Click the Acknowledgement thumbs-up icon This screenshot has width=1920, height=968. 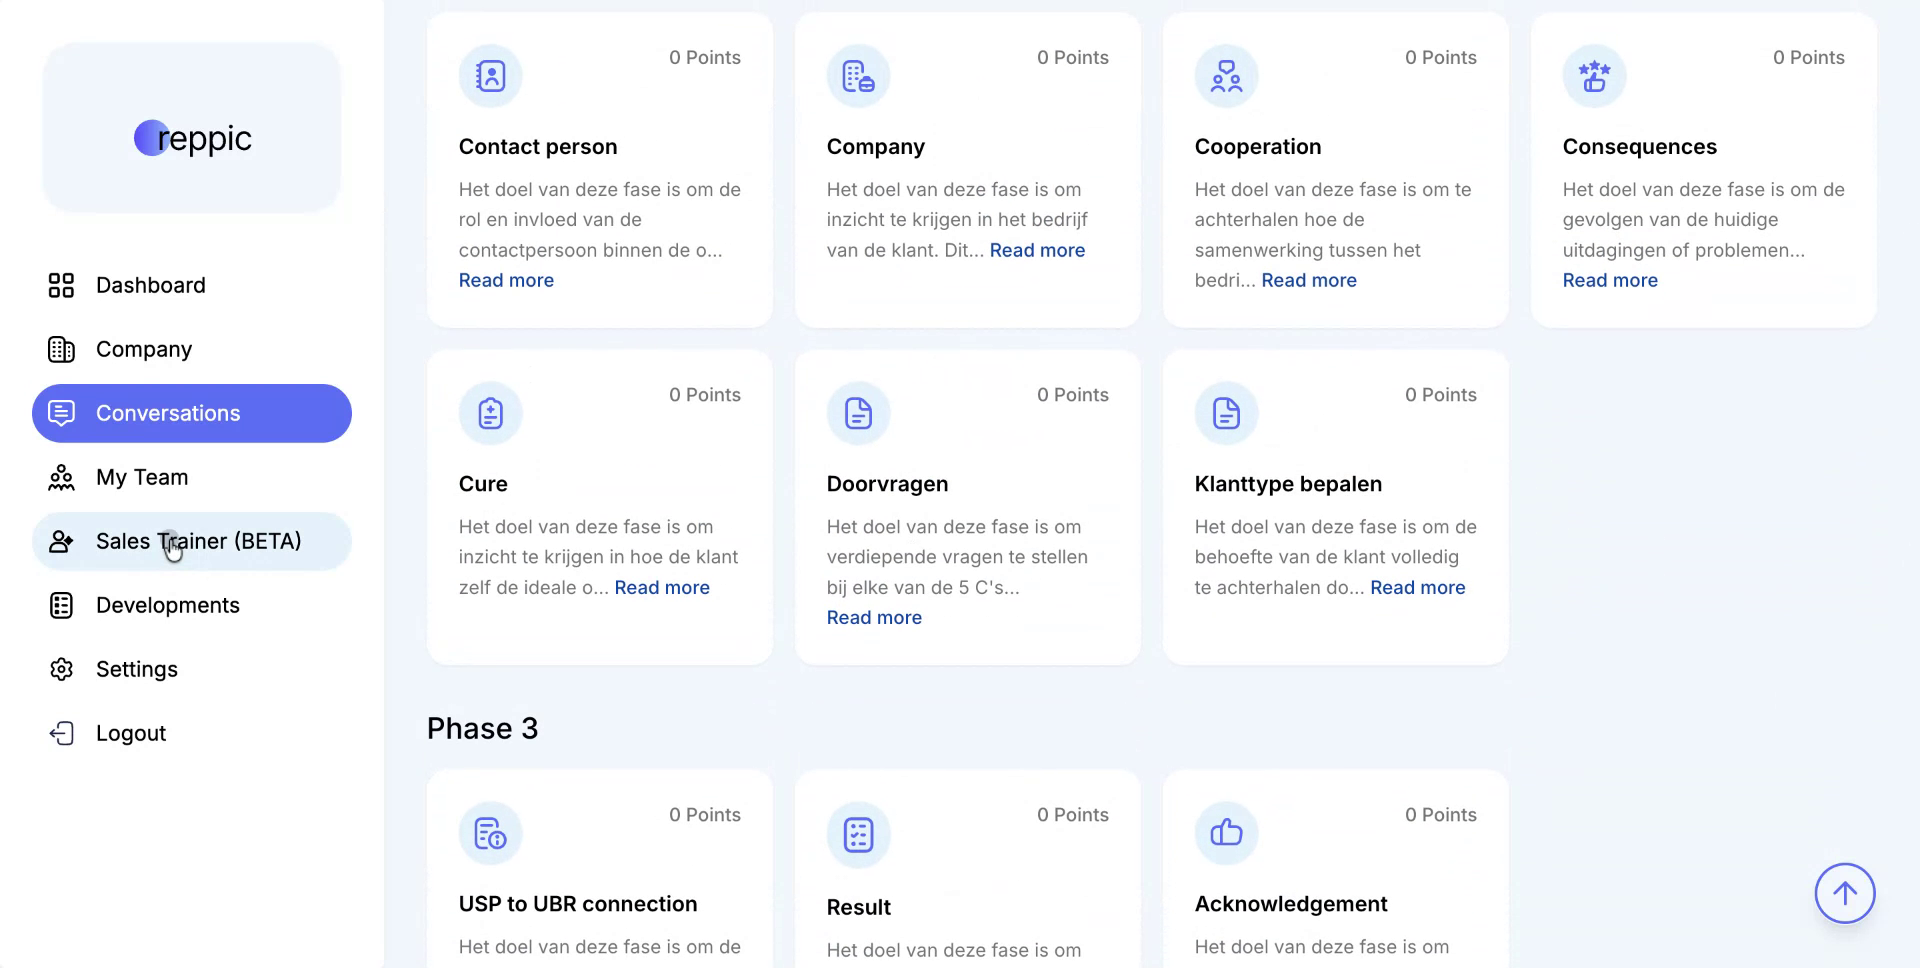pyautogui.click(x=1226, y=833)
